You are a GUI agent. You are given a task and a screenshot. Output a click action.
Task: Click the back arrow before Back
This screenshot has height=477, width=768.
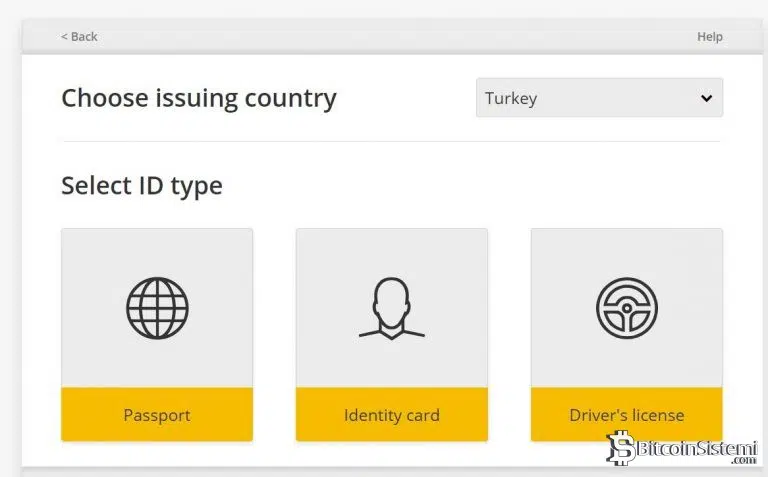(x=64, y=37)
